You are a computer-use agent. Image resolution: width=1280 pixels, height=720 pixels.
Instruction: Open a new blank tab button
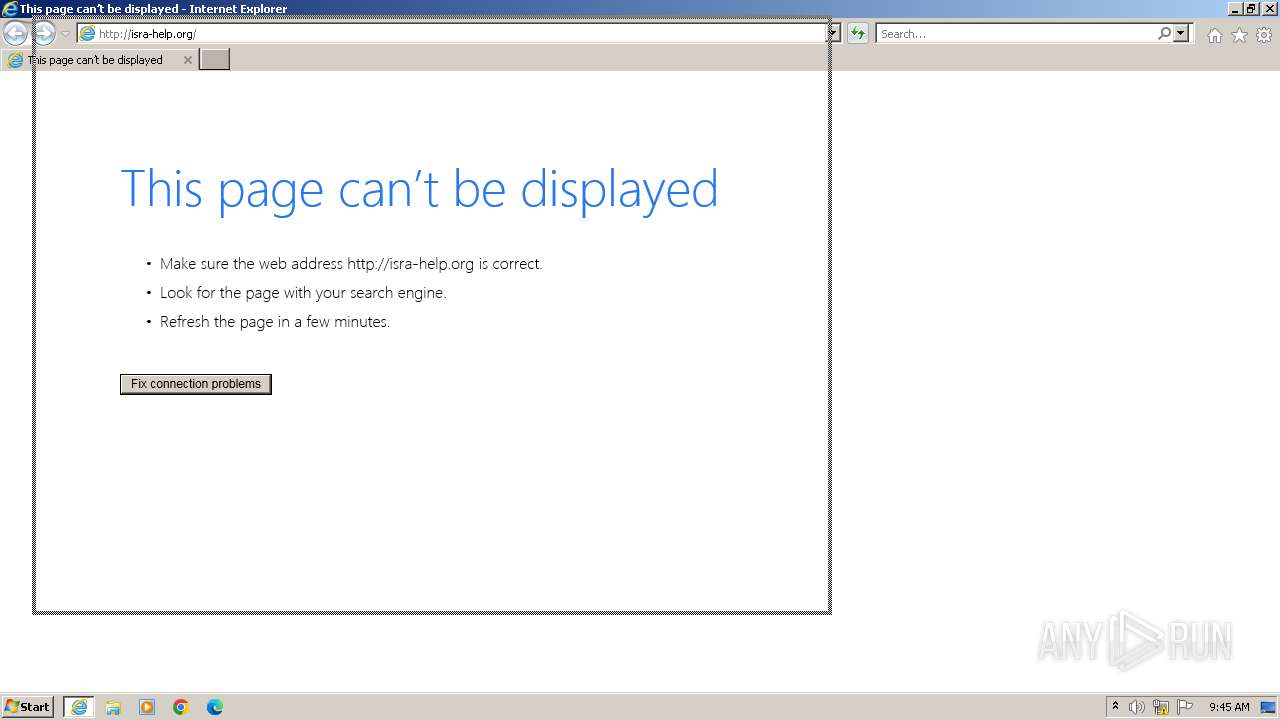point(214,60)
